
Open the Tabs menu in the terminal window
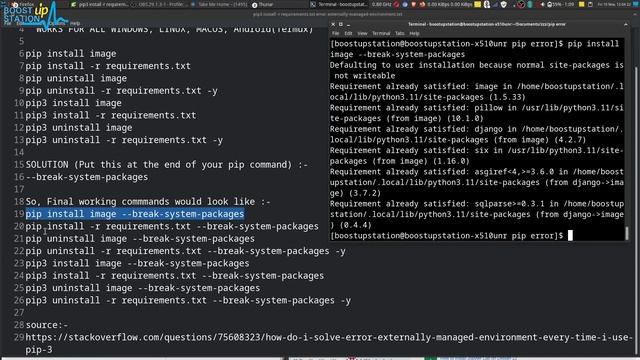click(400, 33)
